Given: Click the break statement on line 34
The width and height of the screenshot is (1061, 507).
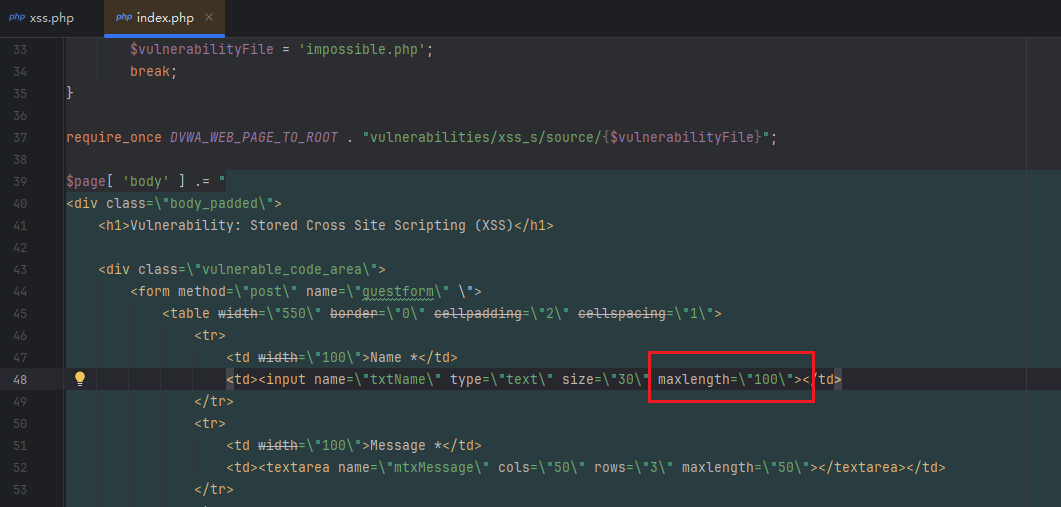Looking at the screenshot, I should click(x=150, y=71).
